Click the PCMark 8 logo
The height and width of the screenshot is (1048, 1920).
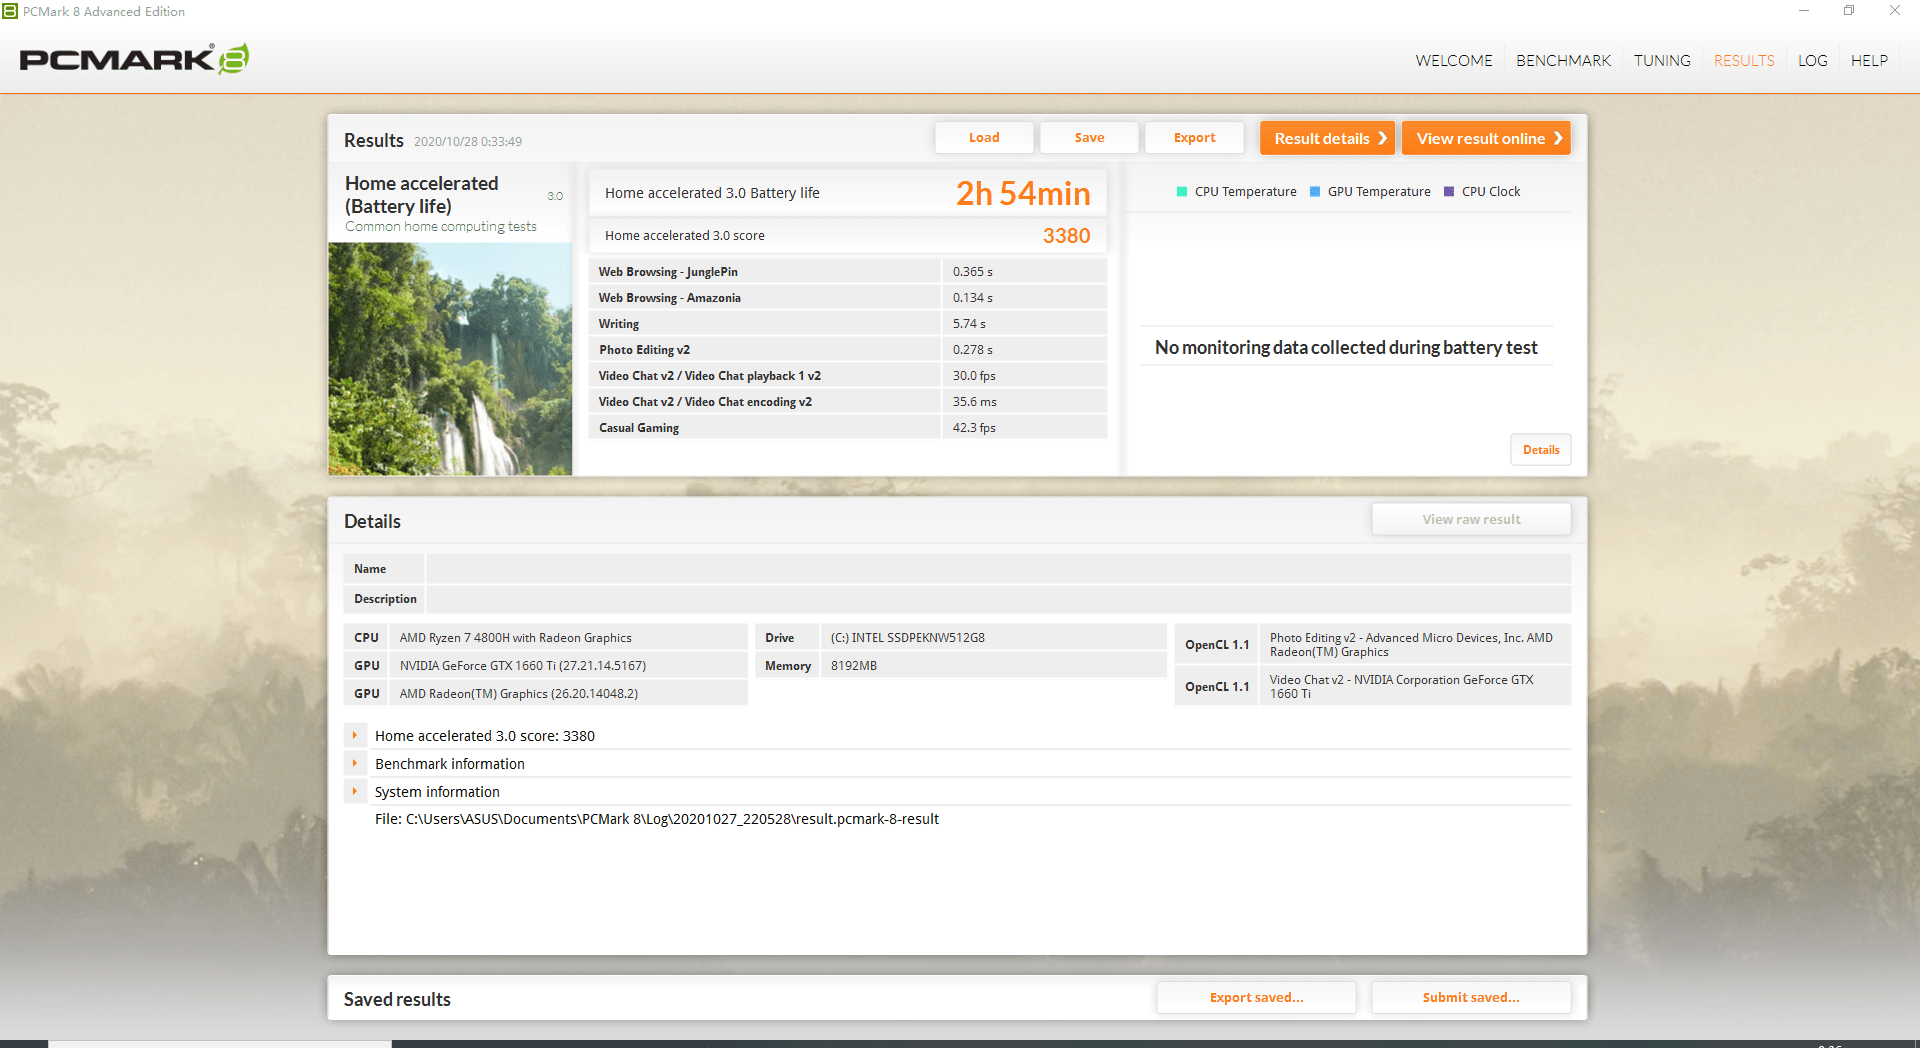(134, 59)
